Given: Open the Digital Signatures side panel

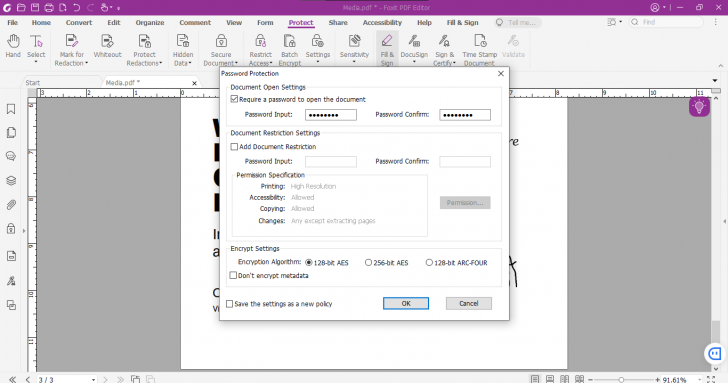Looking at the screenshot, I should pyautogui.click(x=11, y=281).
